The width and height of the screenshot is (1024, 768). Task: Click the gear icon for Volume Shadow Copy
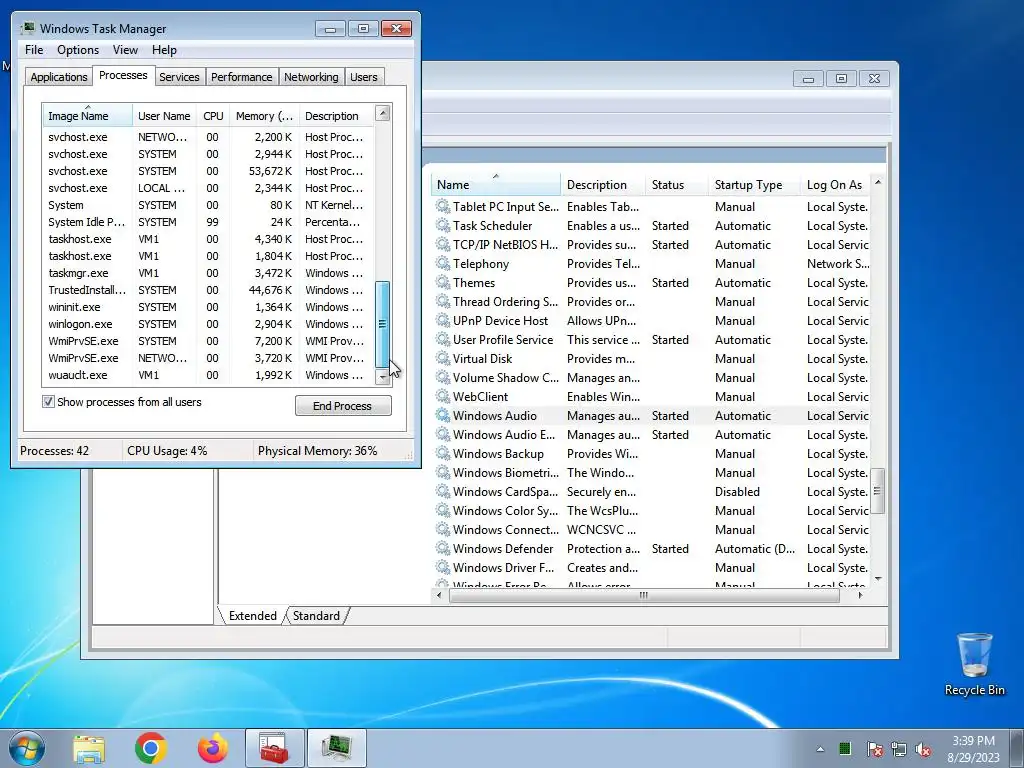[443, 377]
